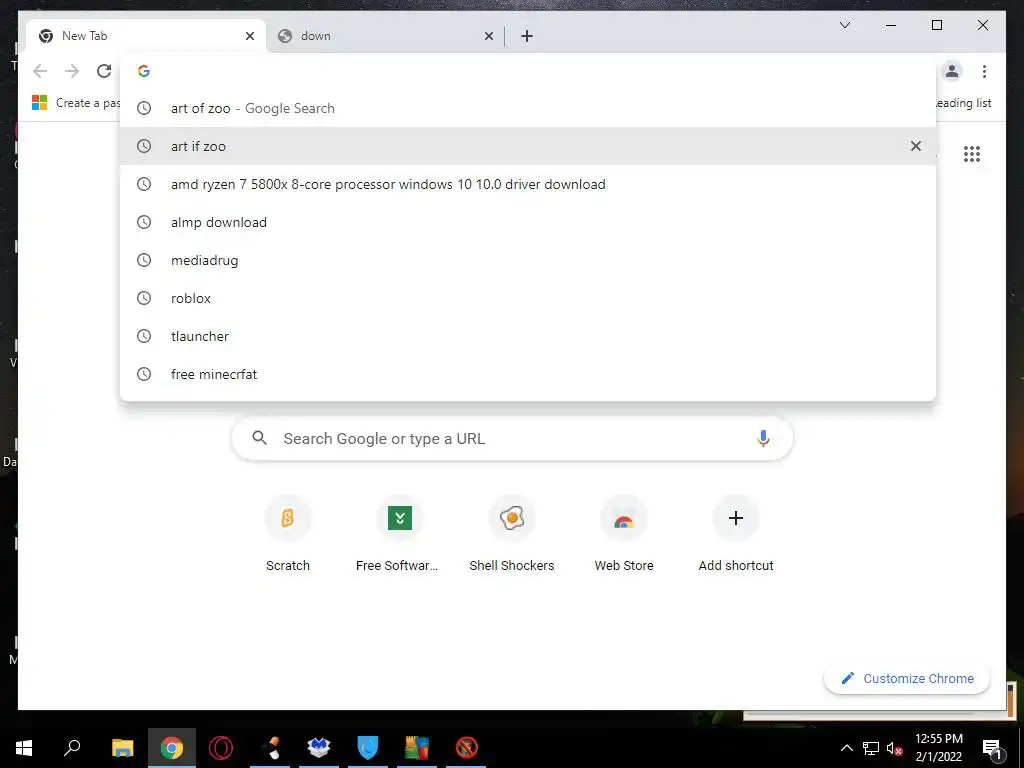Pick the 'mediadrug' history suggestion
Image resolution: width=1024 pixels, height=768 pixels.
coord(528,260)
